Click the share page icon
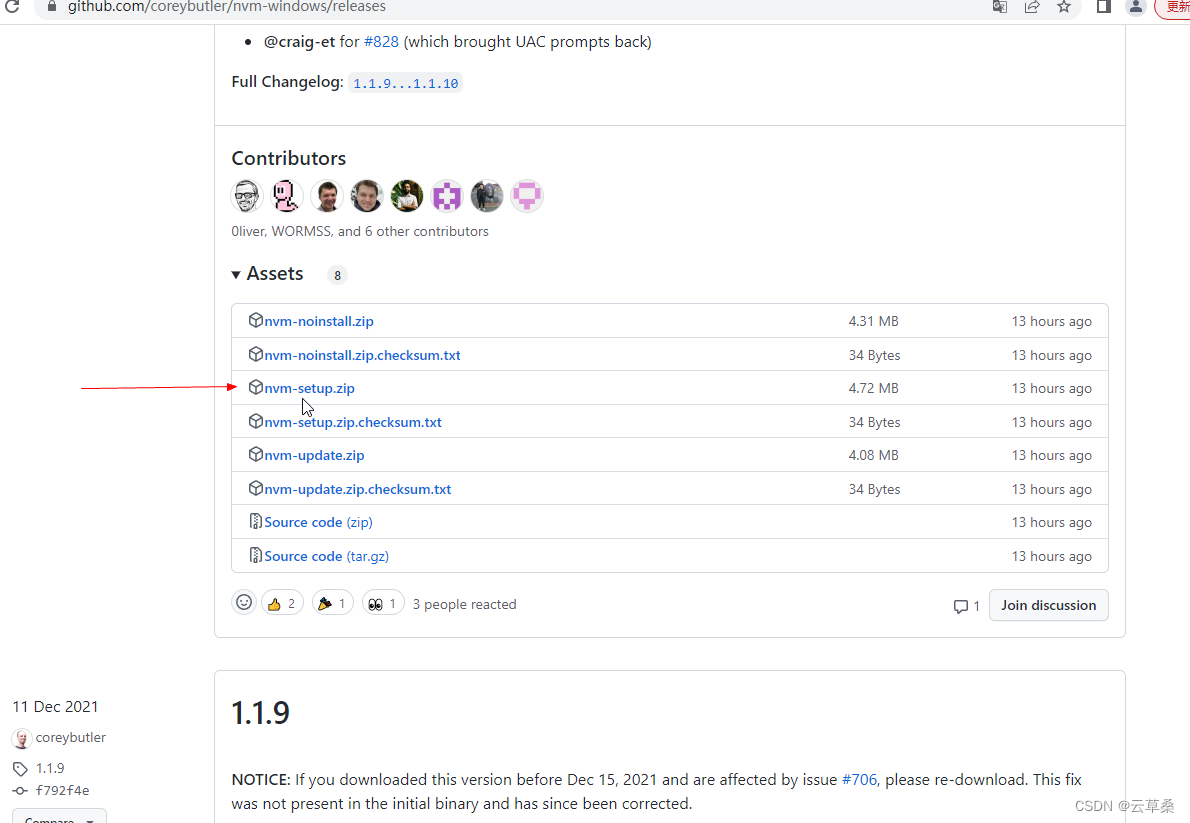This screenshot has height=823, width=1190. pyautogui.click(x=1031, y=7)
